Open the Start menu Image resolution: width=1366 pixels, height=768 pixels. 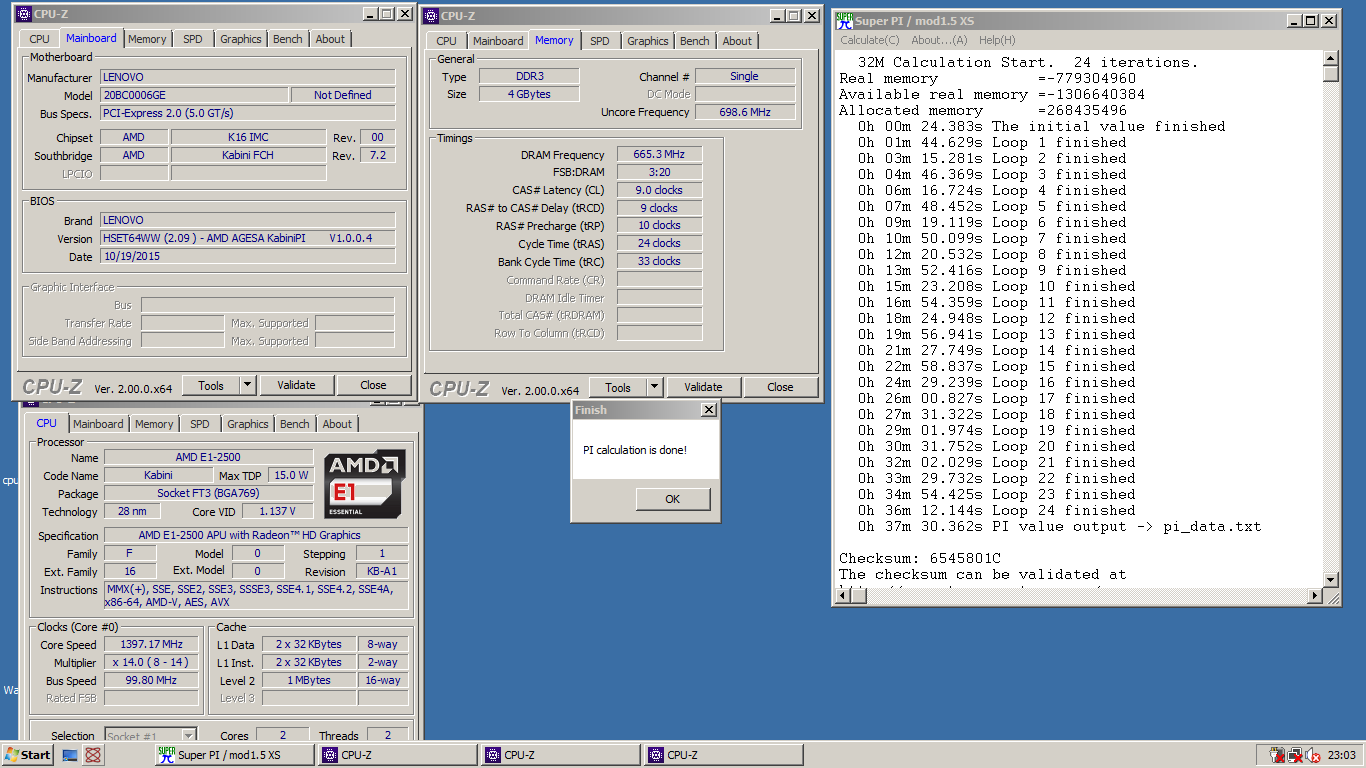point(28,755)
